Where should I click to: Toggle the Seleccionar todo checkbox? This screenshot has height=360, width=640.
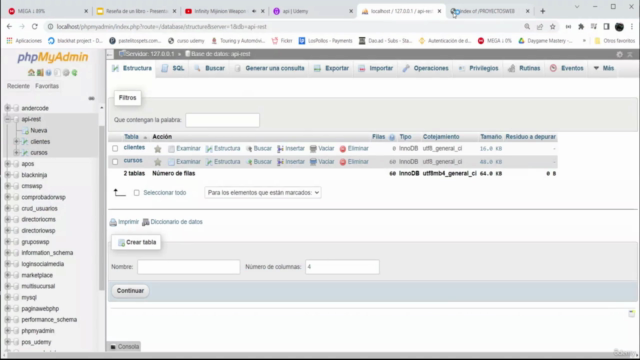tap(137, 193)
